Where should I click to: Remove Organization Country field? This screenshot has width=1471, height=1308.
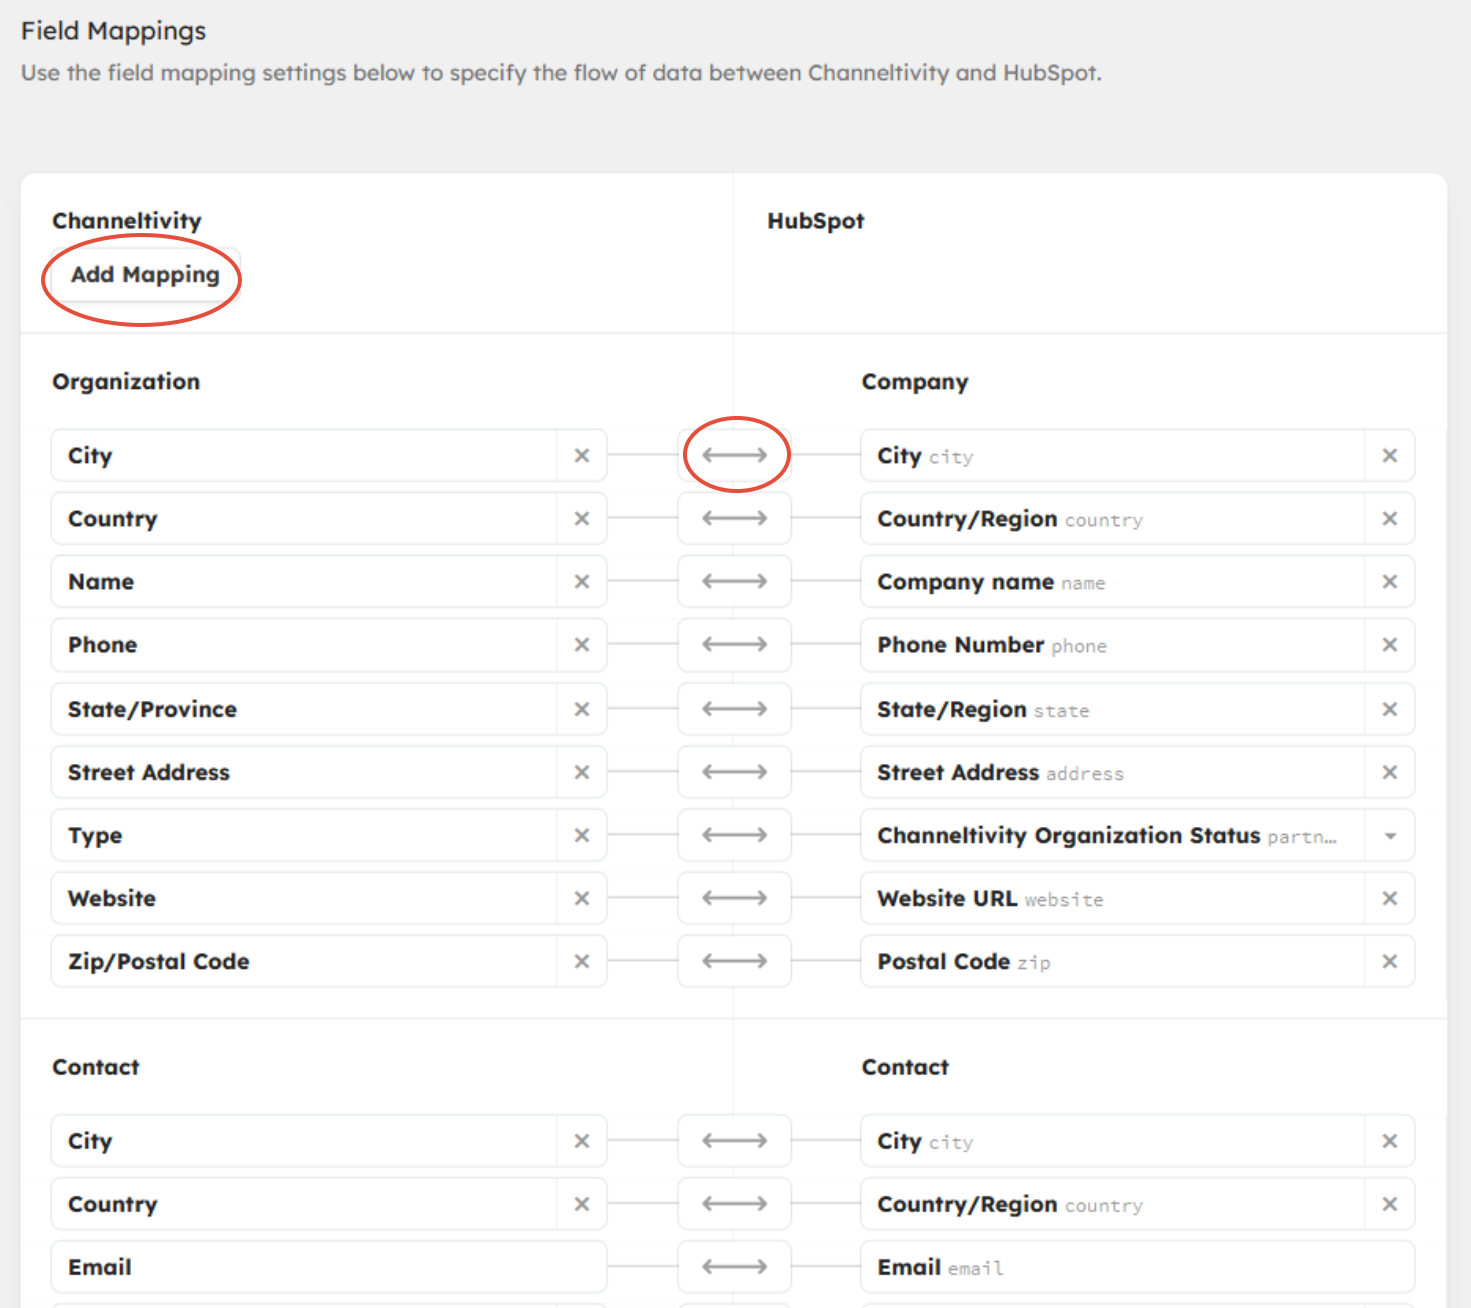coord(582,519)
